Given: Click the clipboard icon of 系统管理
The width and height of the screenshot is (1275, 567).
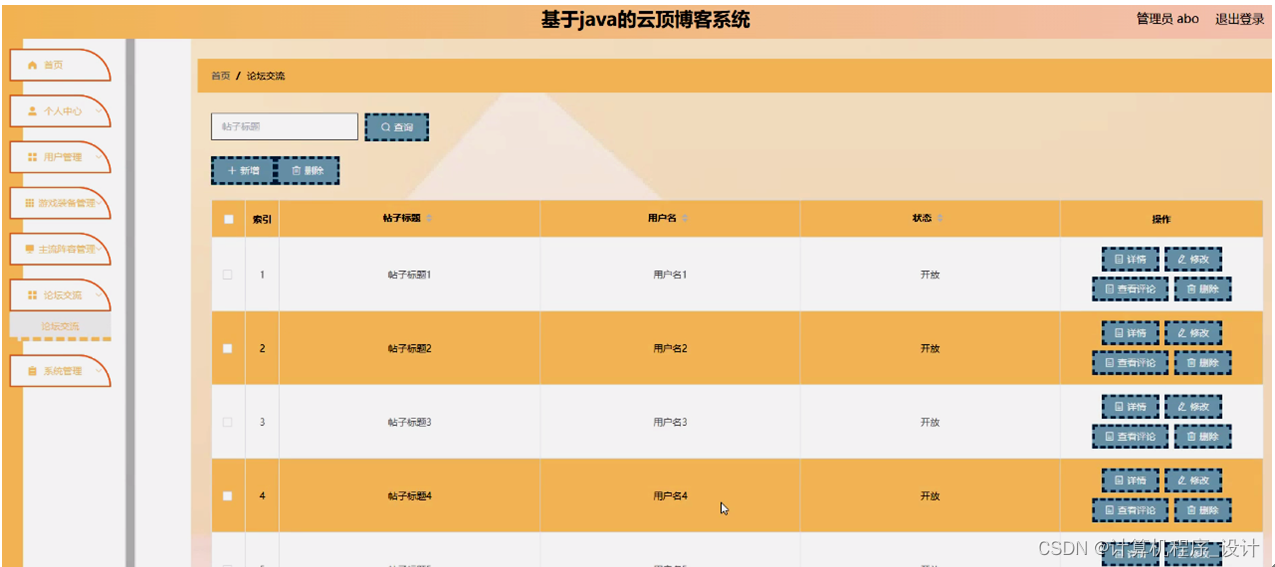Looking at the screenshot, I should (33, 371).
